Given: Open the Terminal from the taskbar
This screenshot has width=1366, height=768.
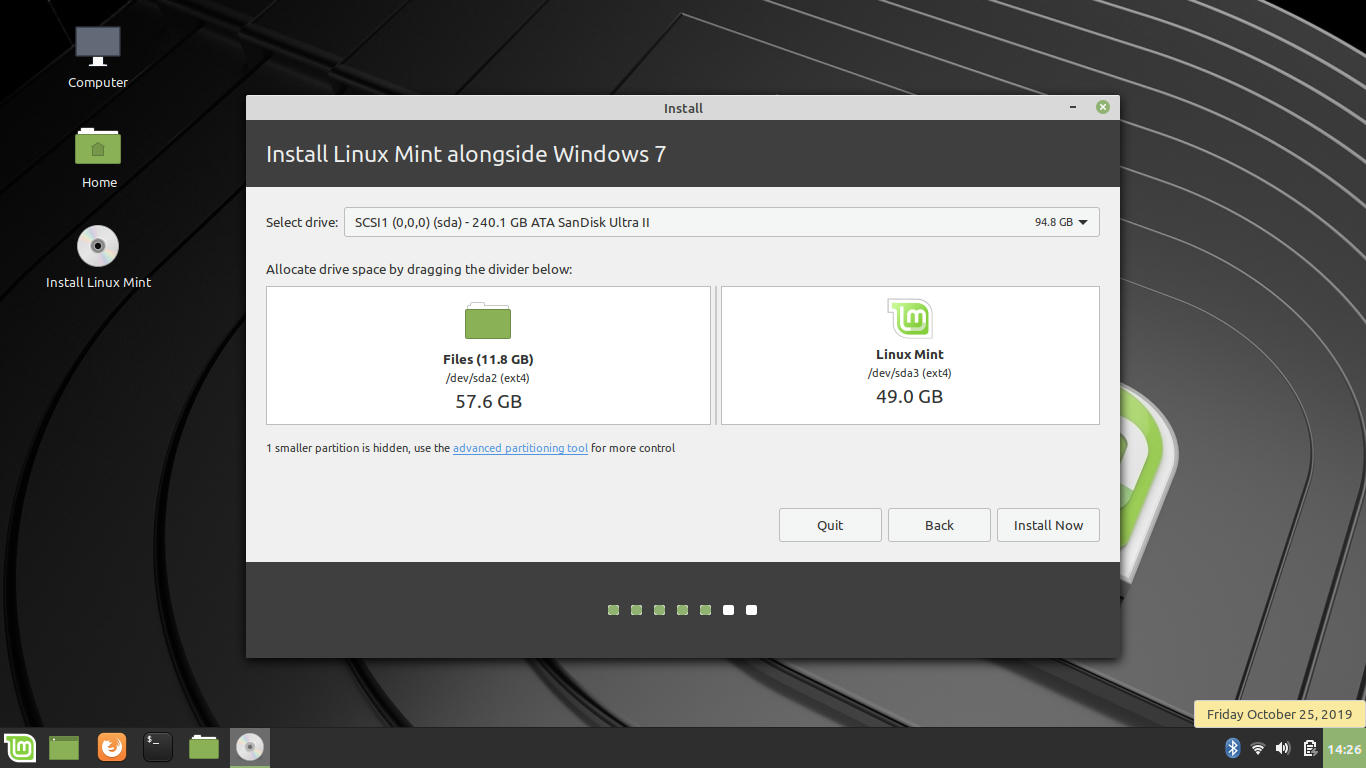Looking at the screenshot, I should click(158, 747).
